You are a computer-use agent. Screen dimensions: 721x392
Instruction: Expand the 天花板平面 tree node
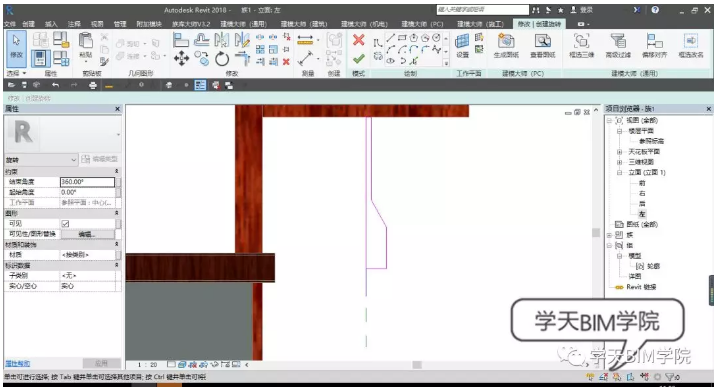(619, 152)
